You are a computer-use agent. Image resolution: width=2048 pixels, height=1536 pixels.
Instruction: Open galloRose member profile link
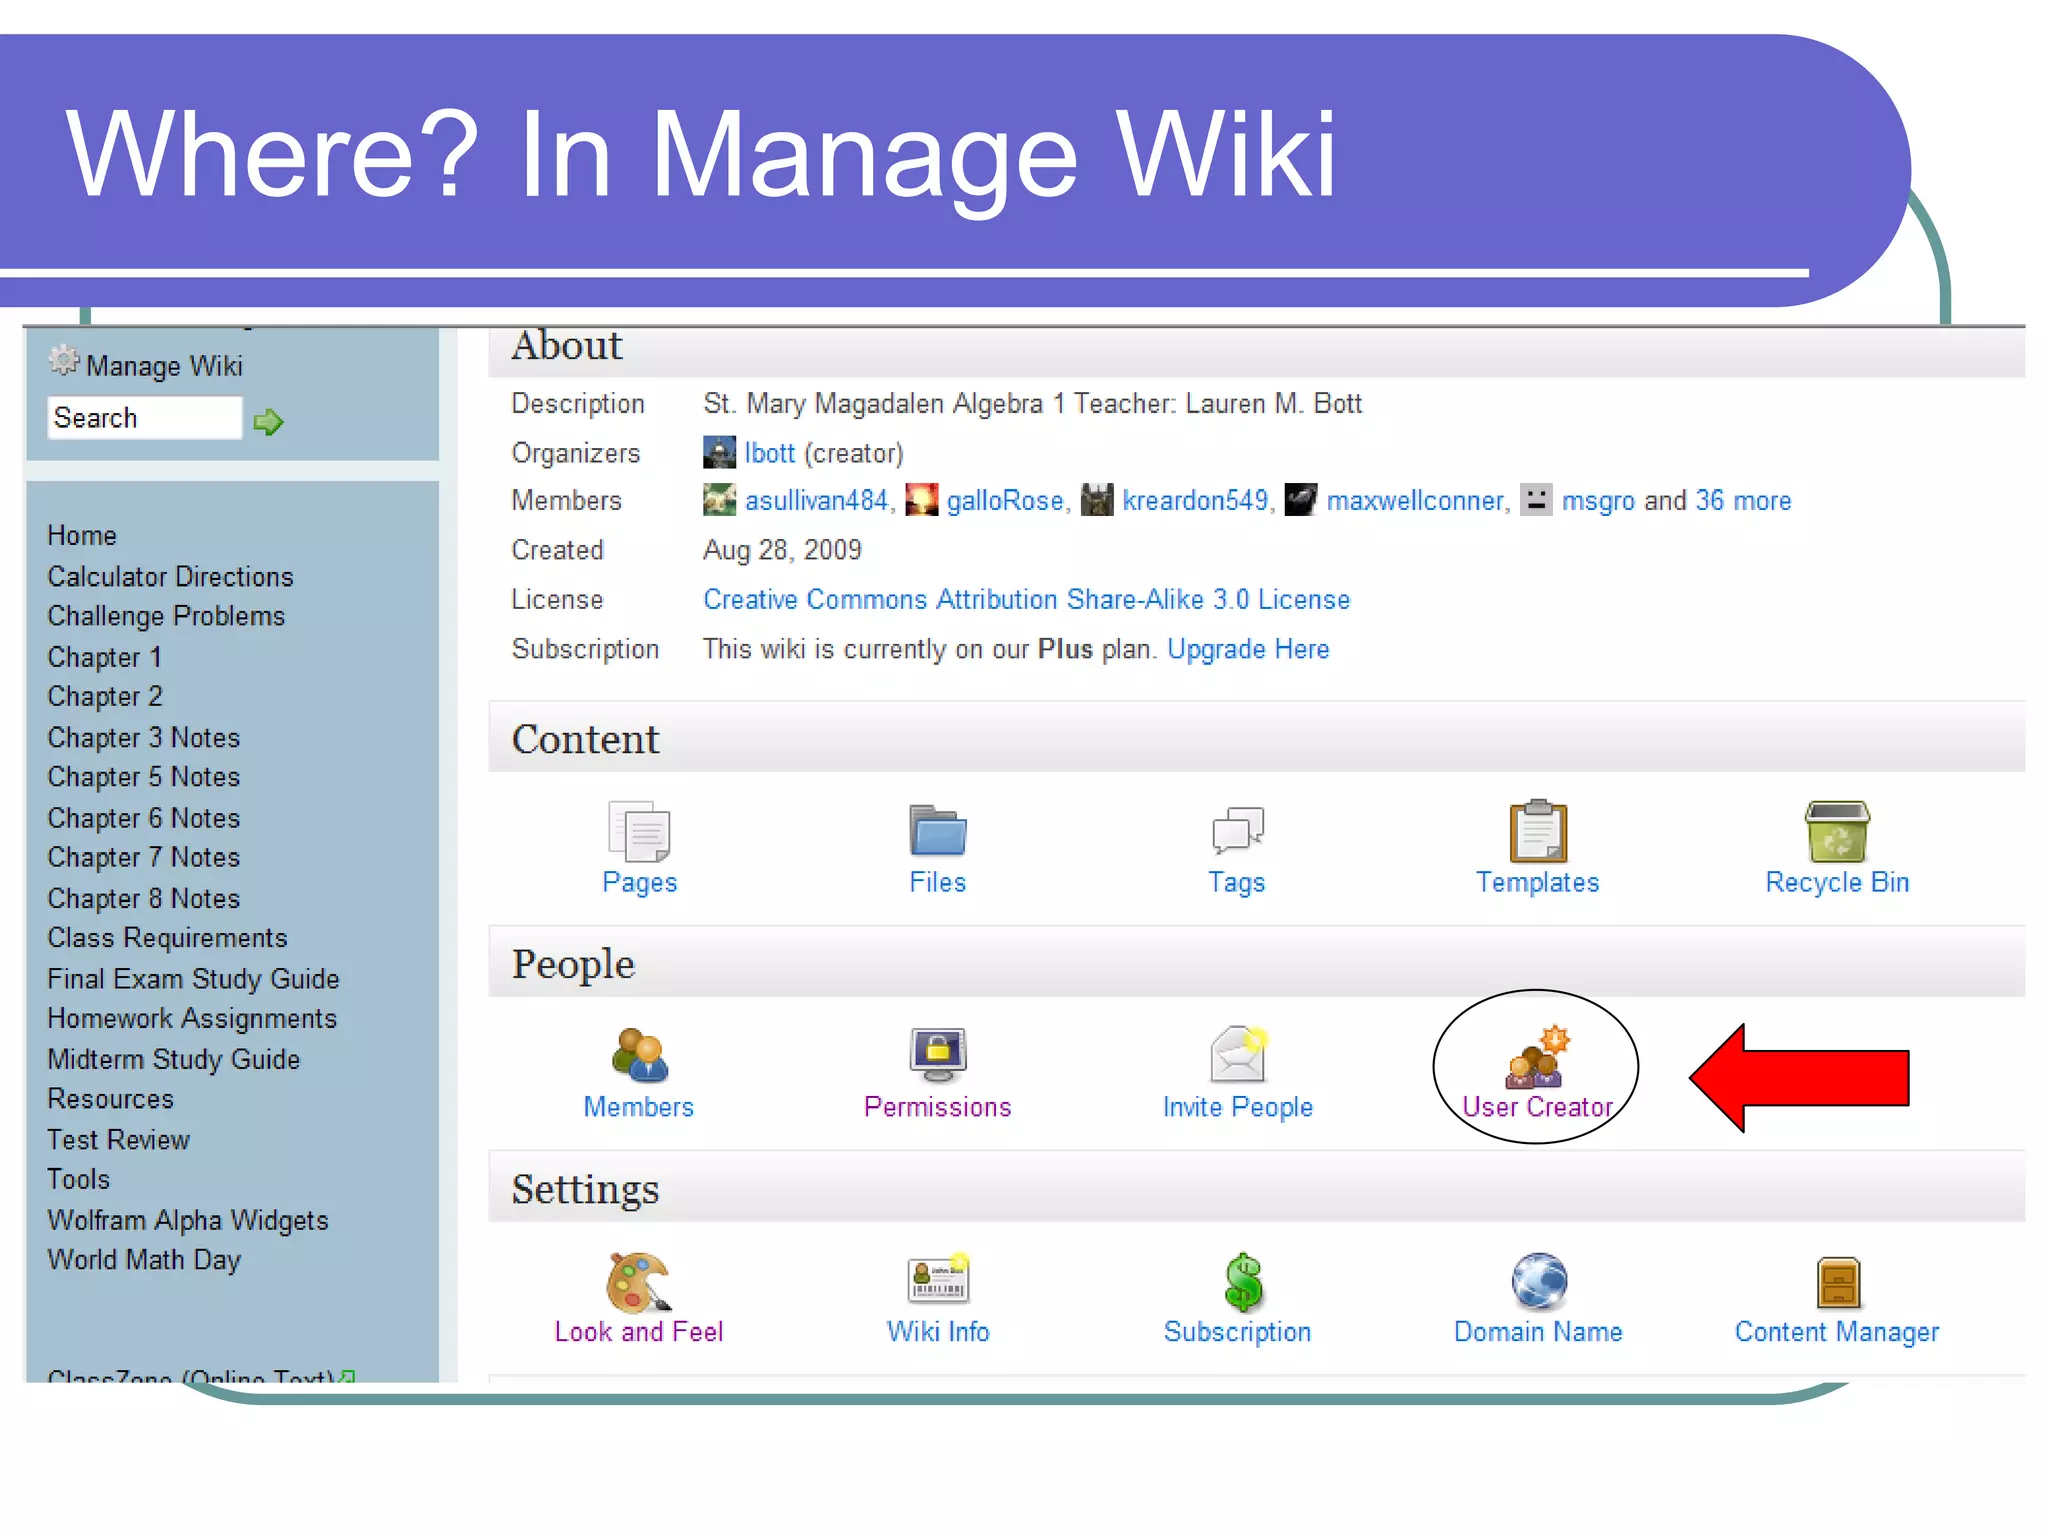click(x=1004, y=501)
